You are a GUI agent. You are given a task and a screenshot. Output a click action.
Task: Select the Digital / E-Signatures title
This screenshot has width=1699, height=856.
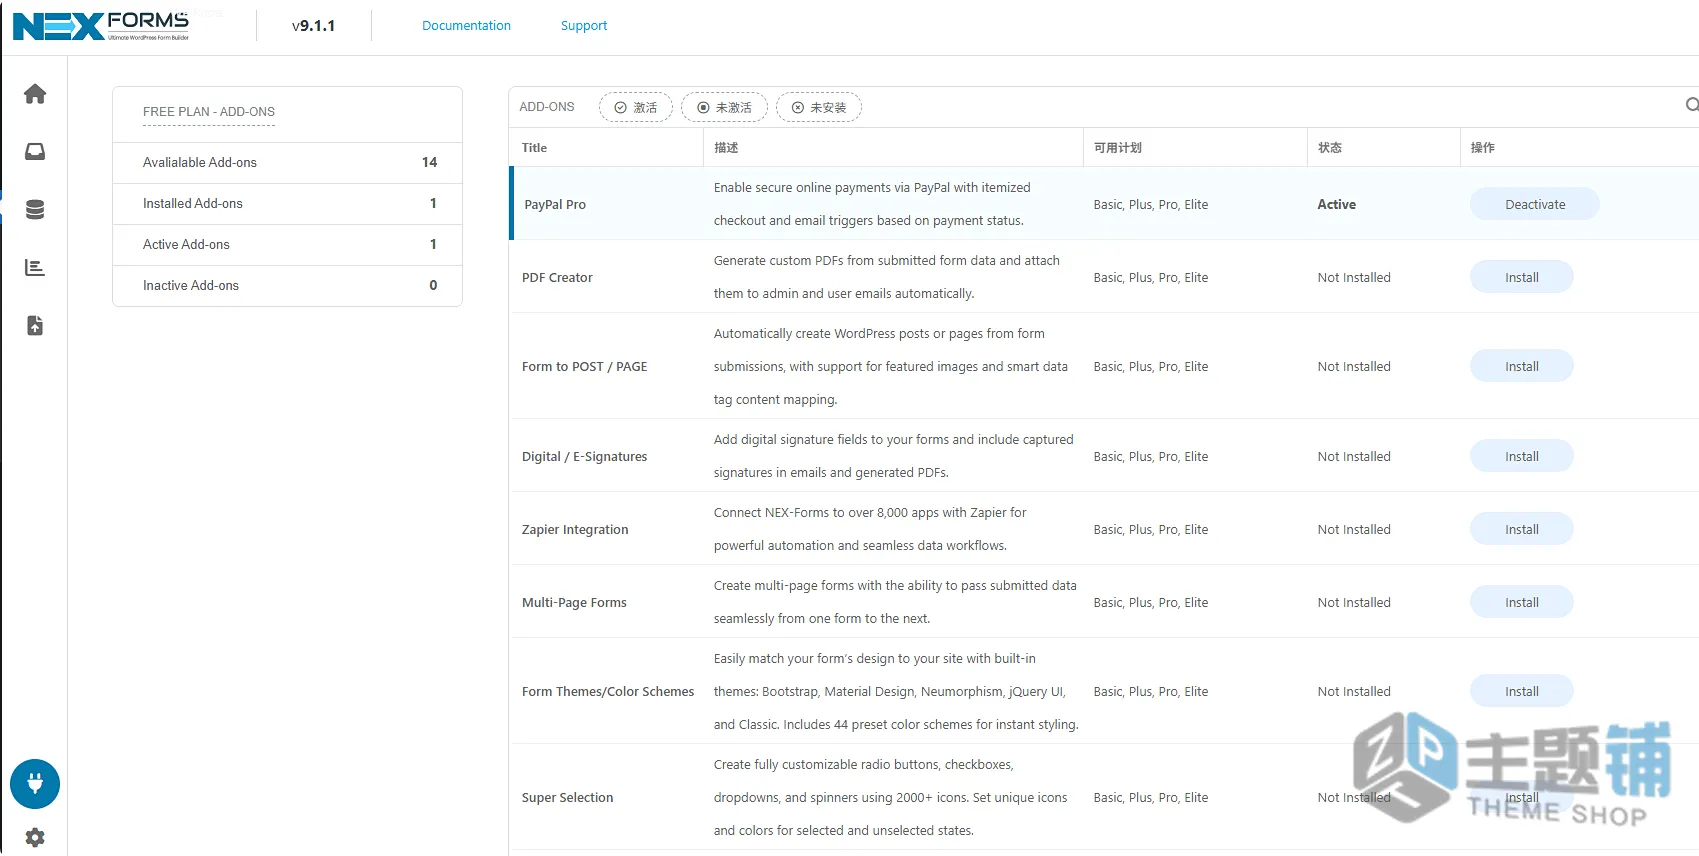pyautogui.click(x=584, y=456)
